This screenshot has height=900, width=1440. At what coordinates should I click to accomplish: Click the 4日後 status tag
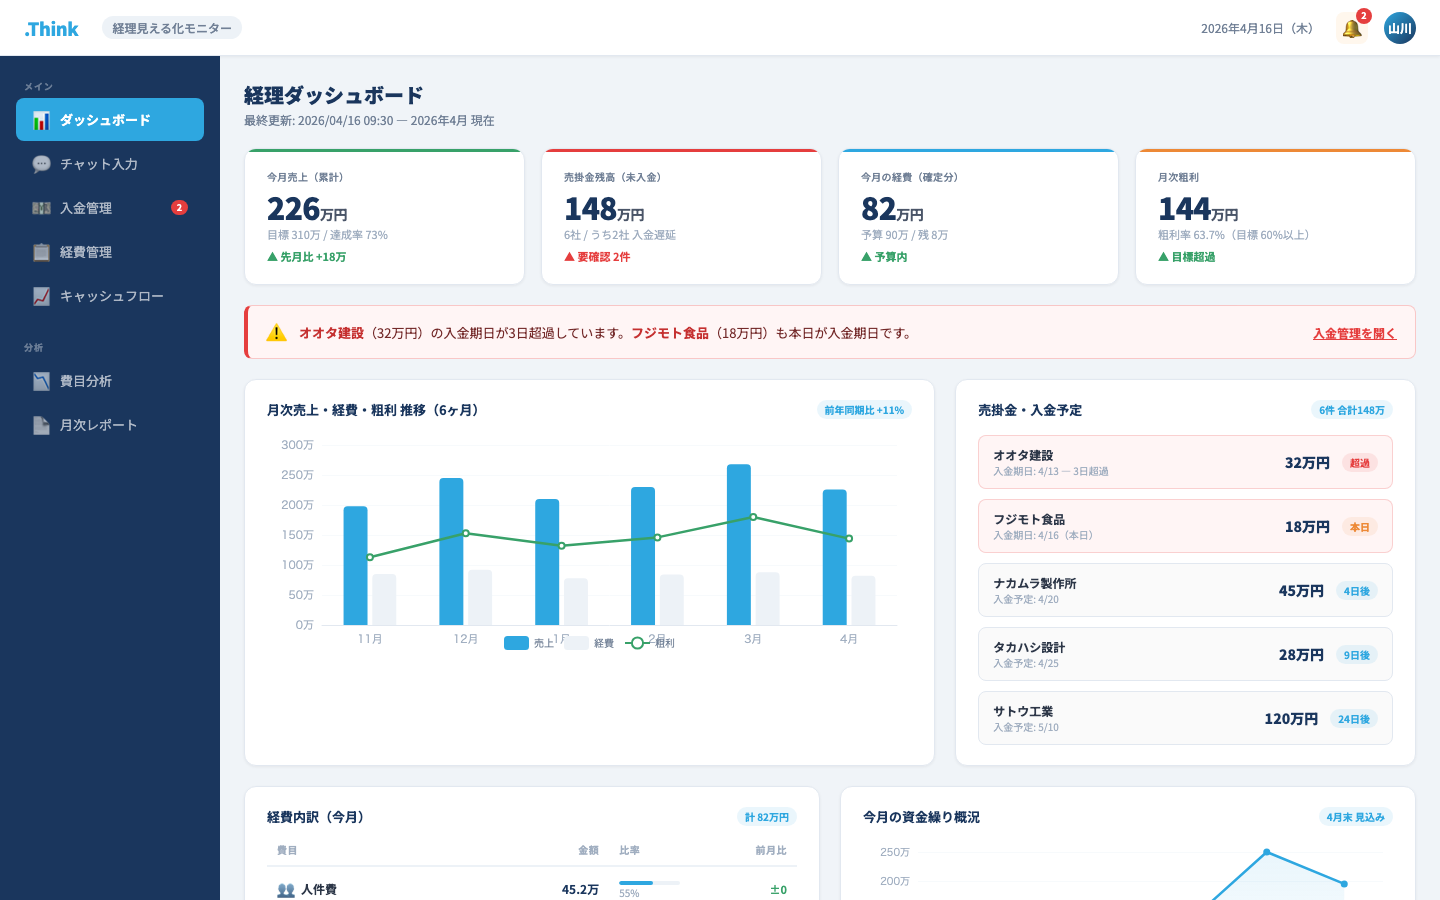[x=1357, y=591]
